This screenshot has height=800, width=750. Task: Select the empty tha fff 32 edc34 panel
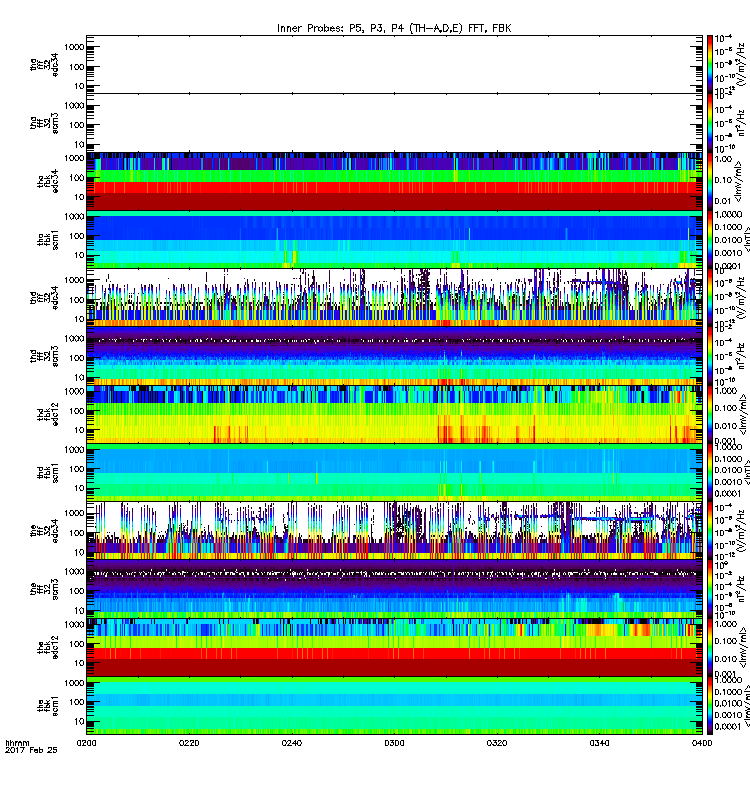click(394, 64)
